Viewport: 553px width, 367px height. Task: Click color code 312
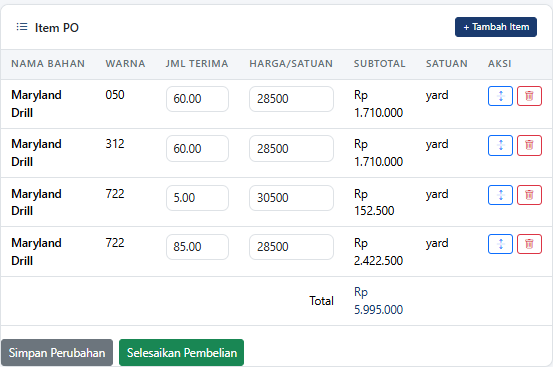115,144
